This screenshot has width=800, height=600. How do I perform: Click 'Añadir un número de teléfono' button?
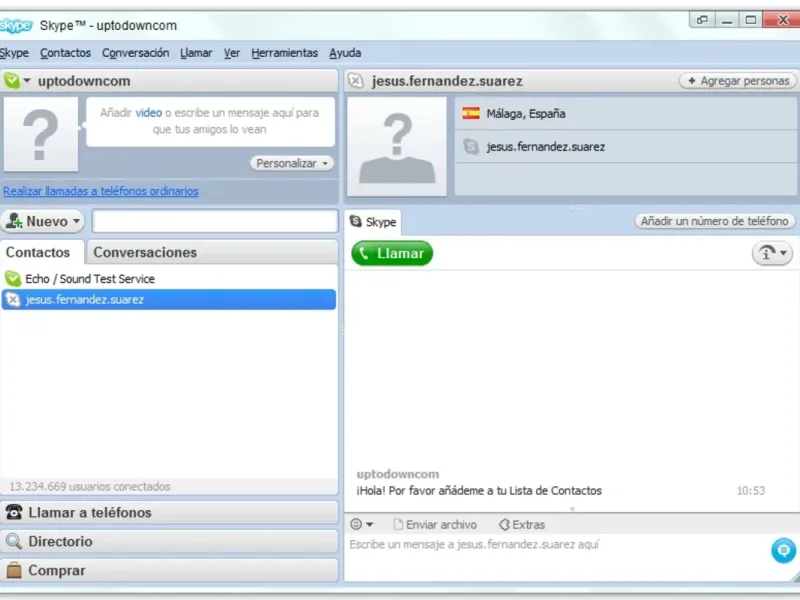tap(714, 221)
